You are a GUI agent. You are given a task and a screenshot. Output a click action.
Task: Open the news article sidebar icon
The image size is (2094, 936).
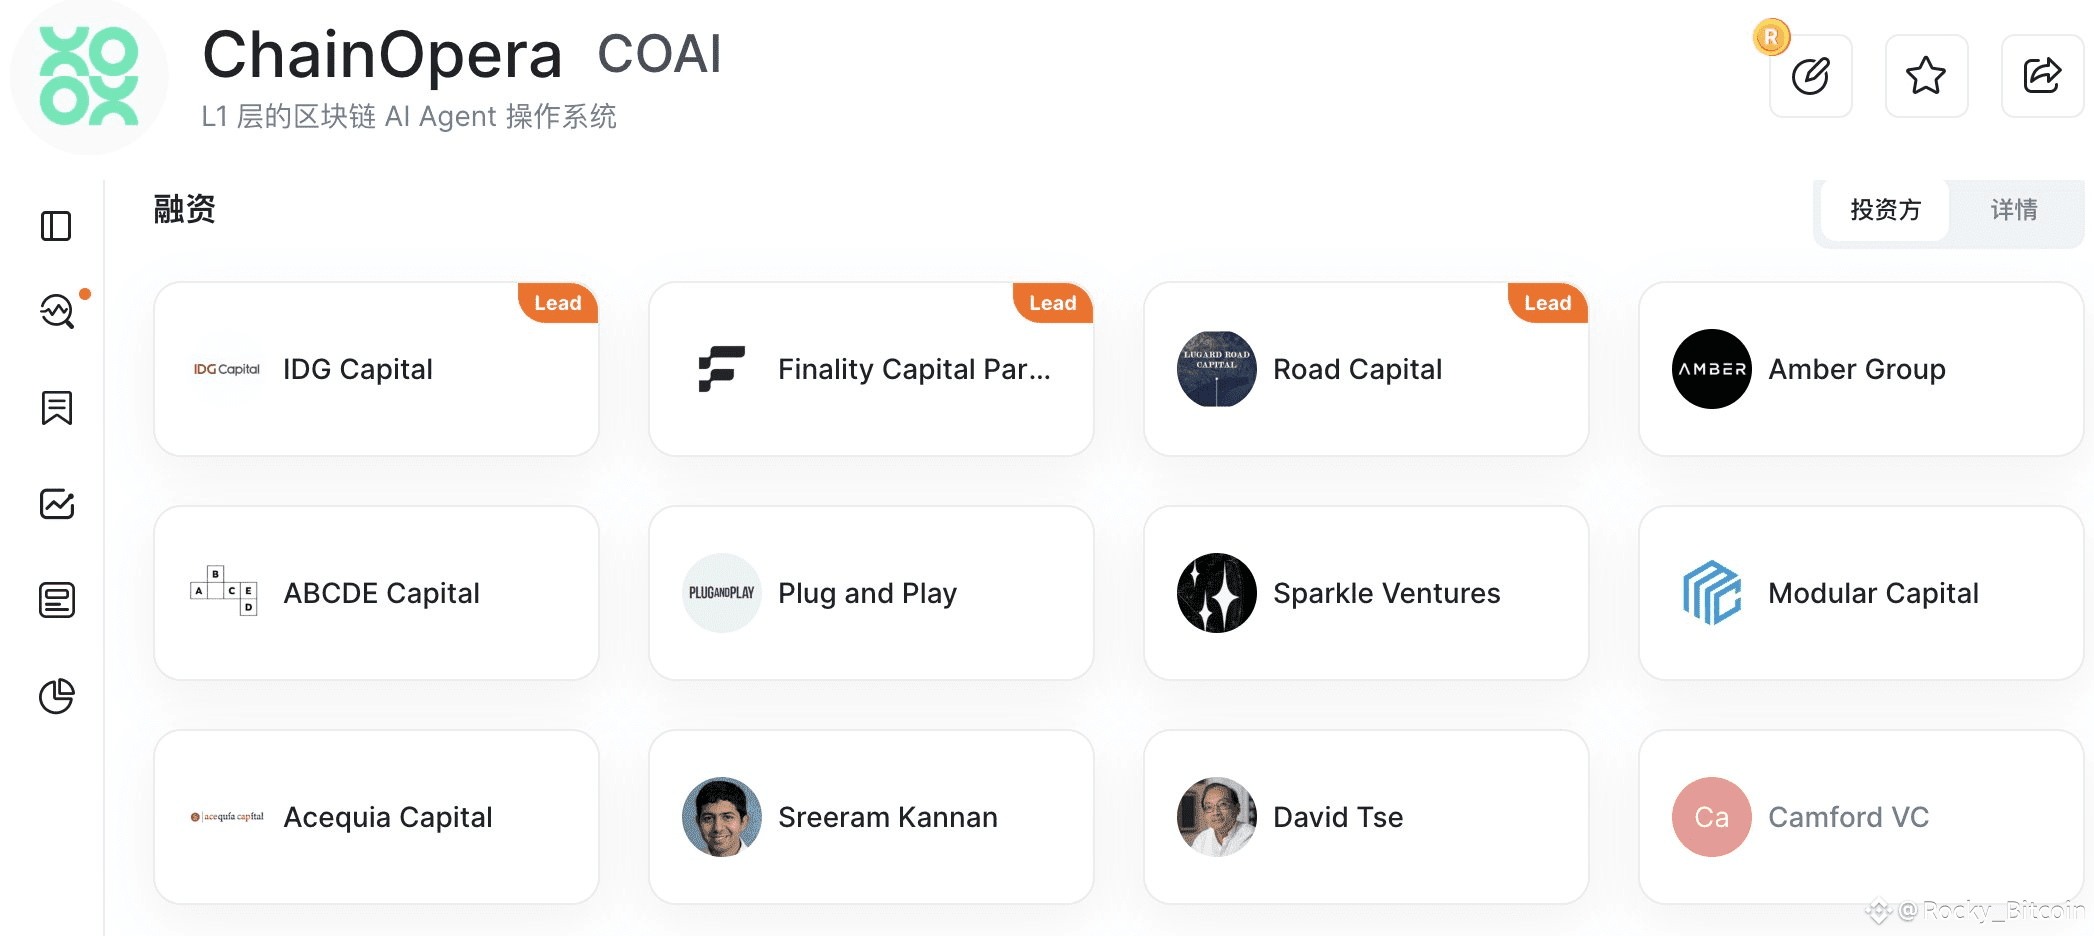click(57, 600)
